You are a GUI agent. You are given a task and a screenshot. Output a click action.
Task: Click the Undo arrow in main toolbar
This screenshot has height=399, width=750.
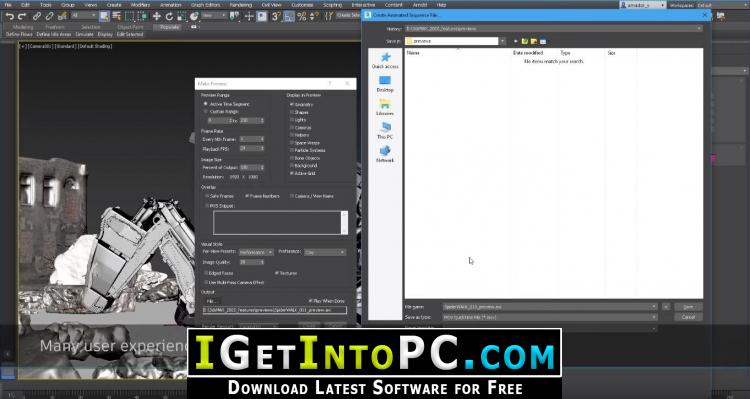(10, 16)
